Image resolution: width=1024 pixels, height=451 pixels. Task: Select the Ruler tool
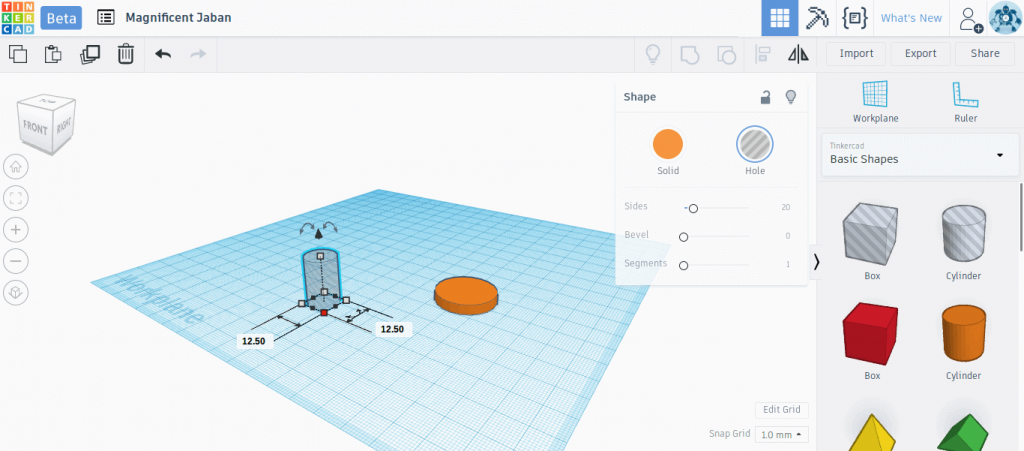[965, 102]
